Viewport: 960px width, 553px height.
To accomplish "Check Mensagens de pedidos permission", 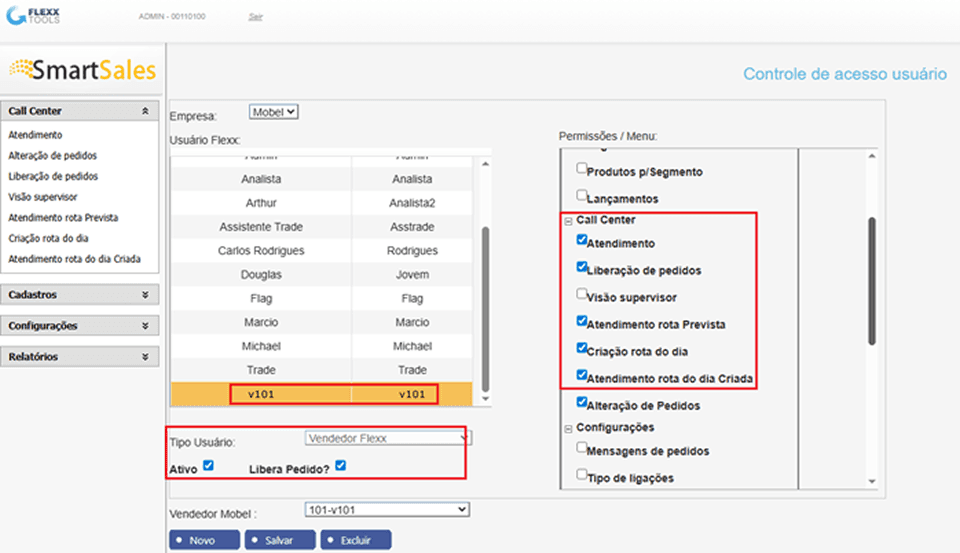I will click(582, 447).
